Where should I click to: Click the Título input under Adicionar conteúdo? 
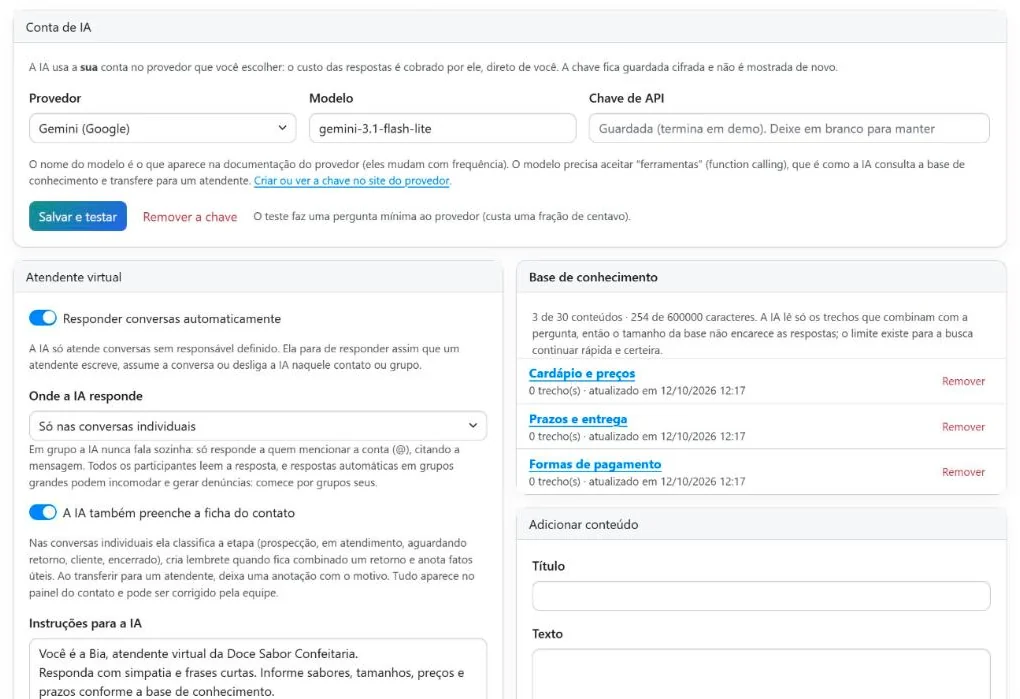[x=761, y=596]
